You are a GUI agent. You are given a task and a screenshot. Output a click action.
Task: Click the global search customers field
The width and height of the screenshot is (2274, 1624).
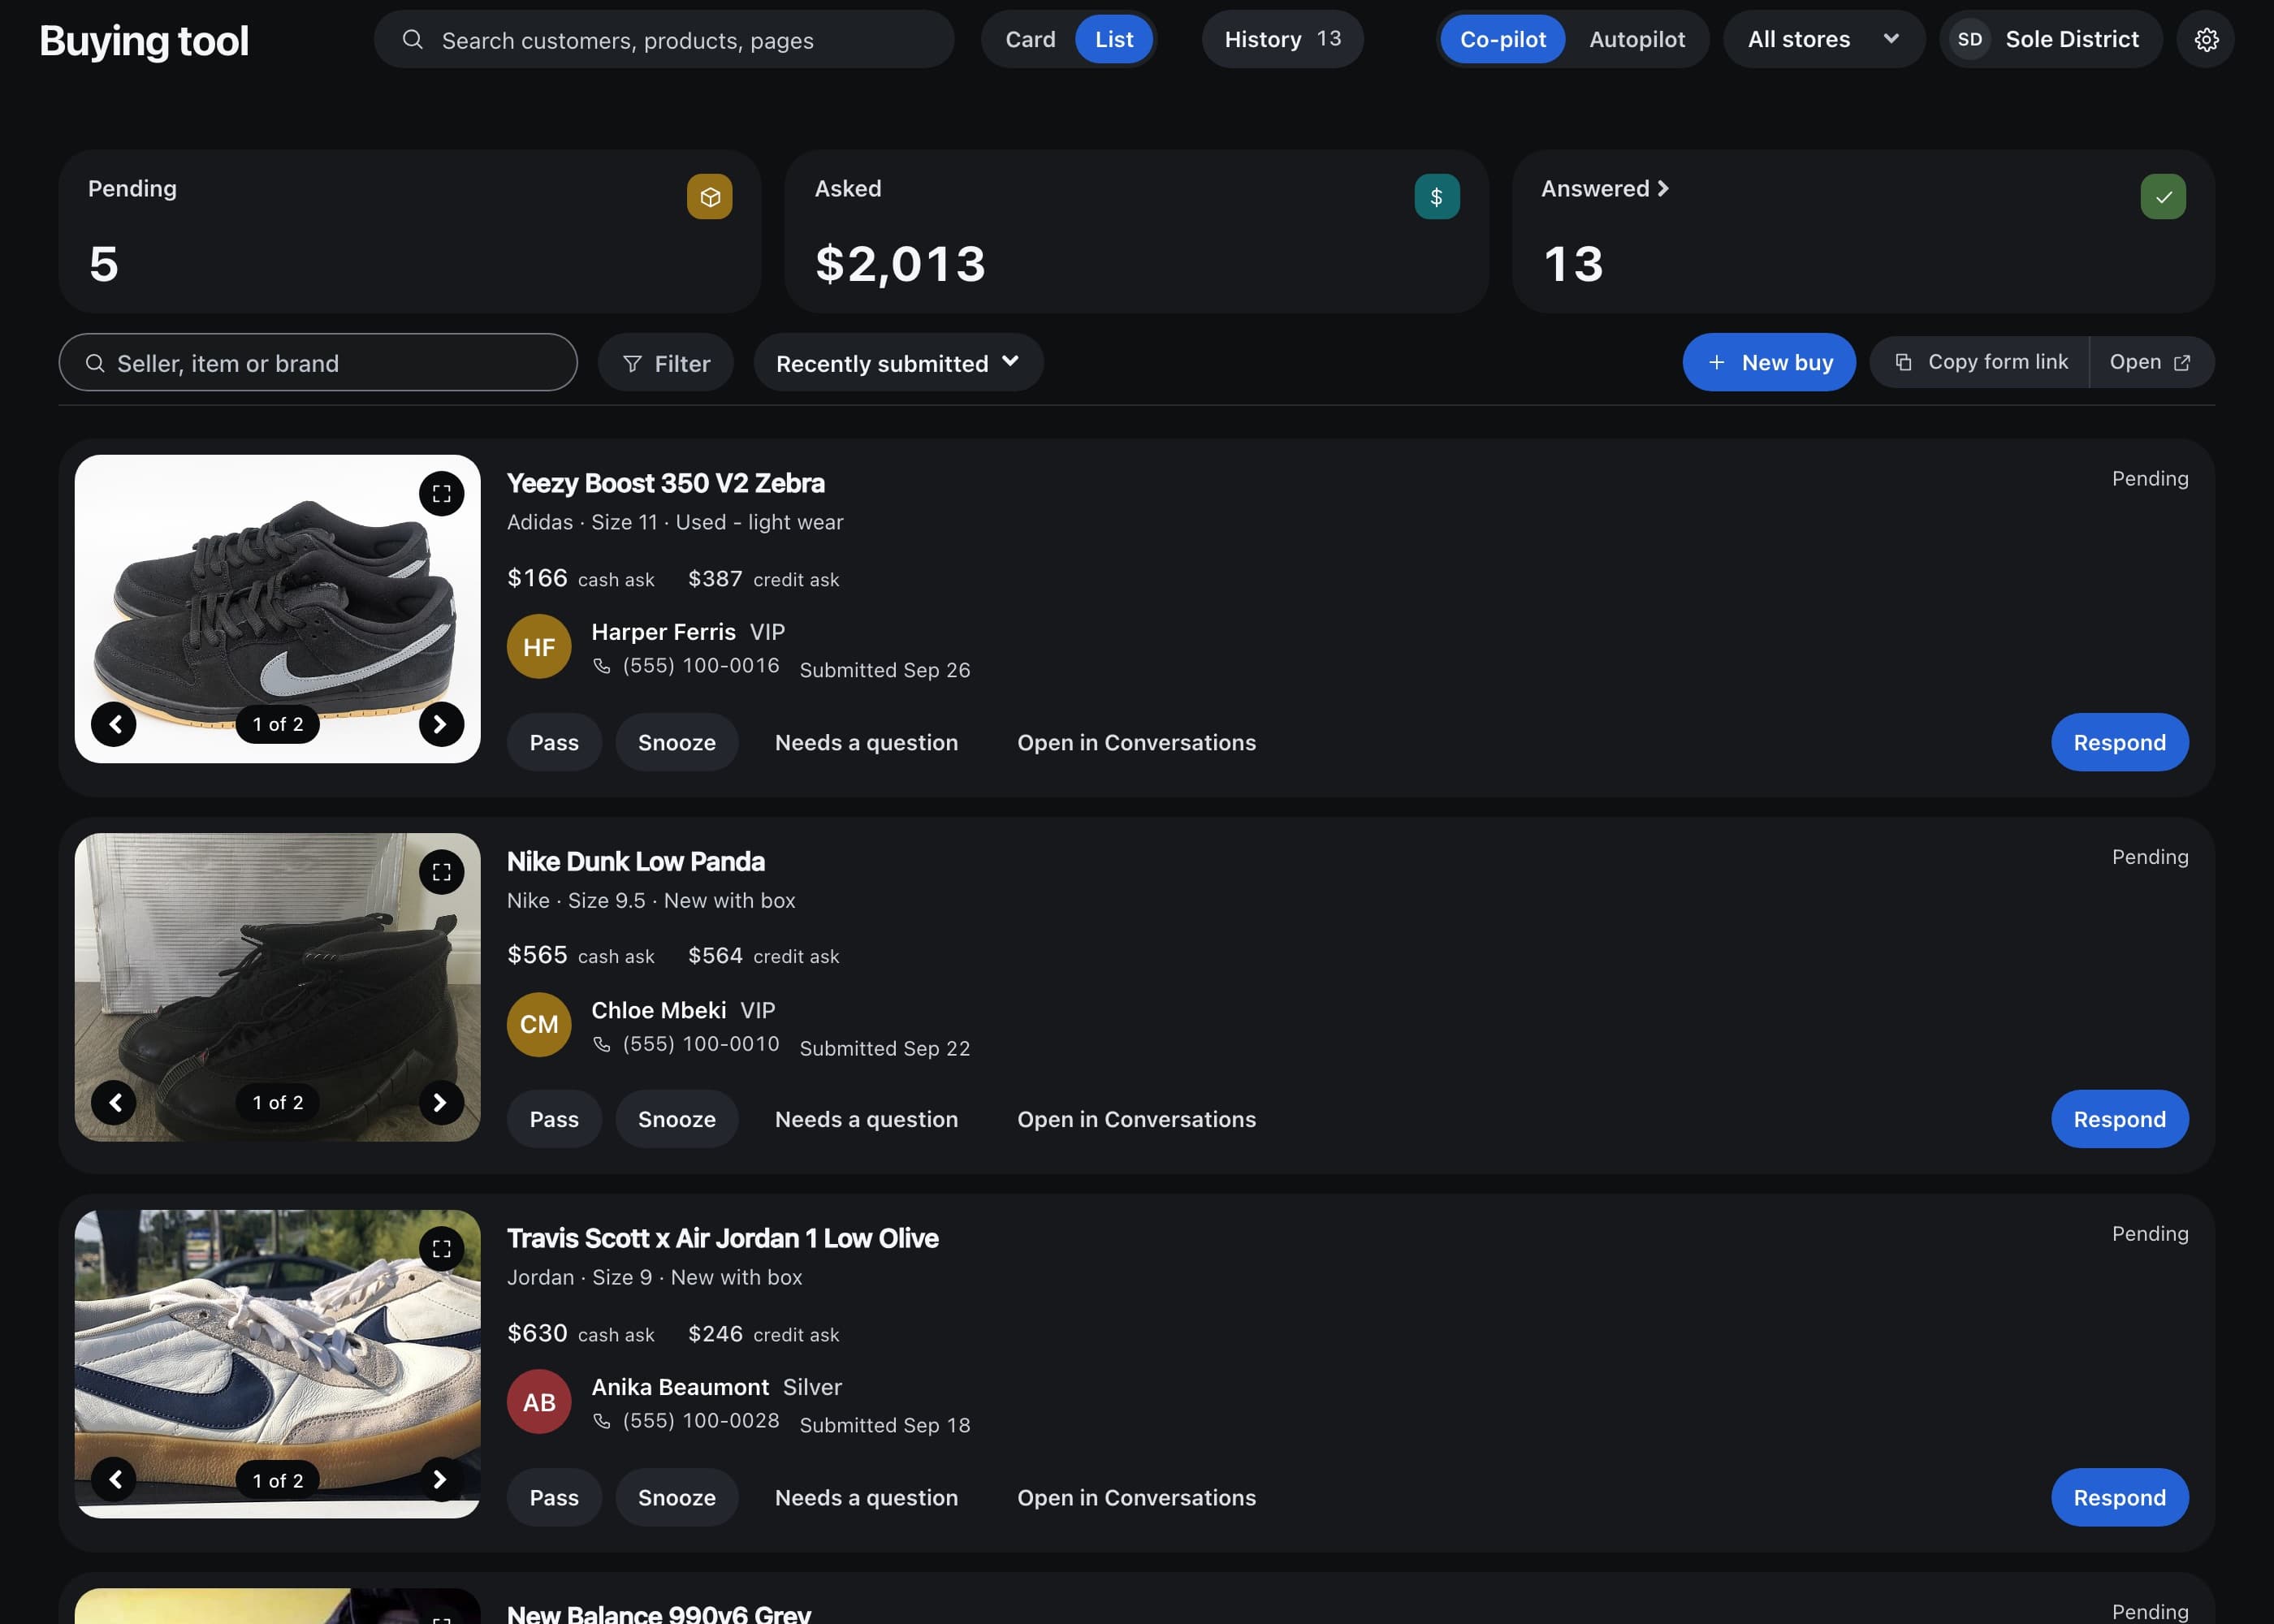[664, 39]
